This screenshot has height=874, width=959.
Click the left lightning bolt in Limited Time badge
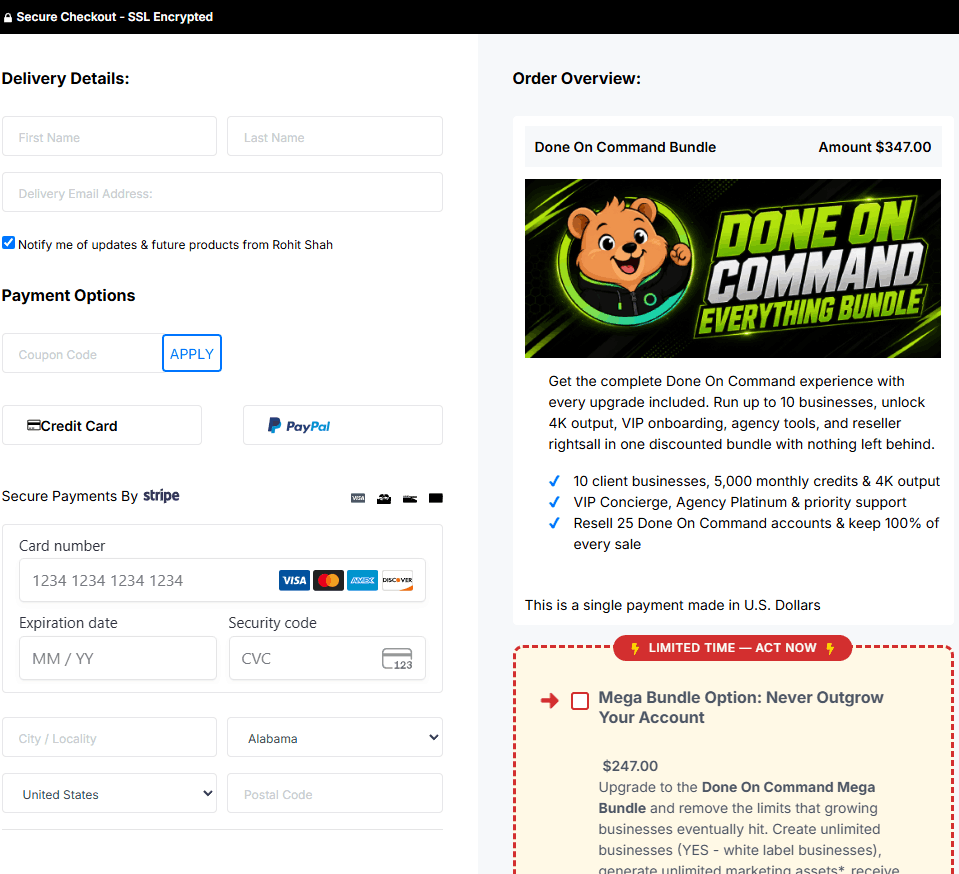[635, 648]
